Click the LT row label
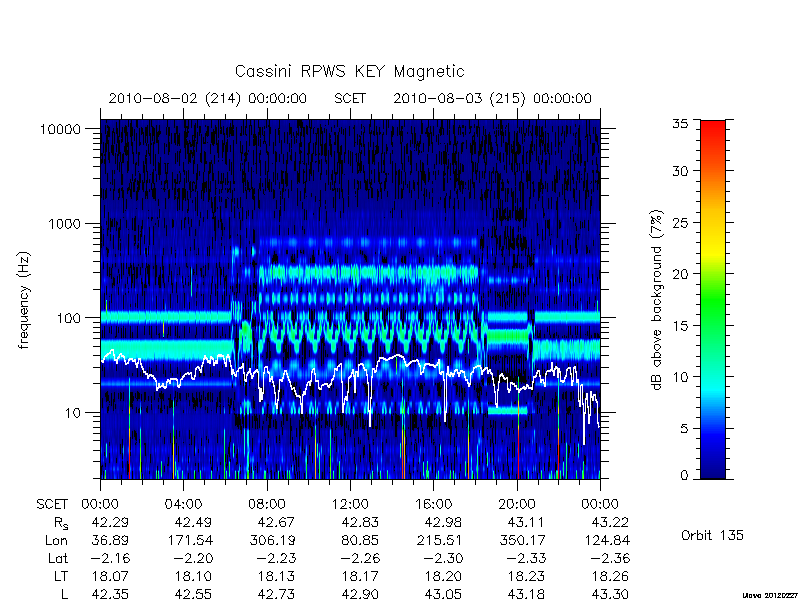Screen dimensions: 800x600 (60, 577)
